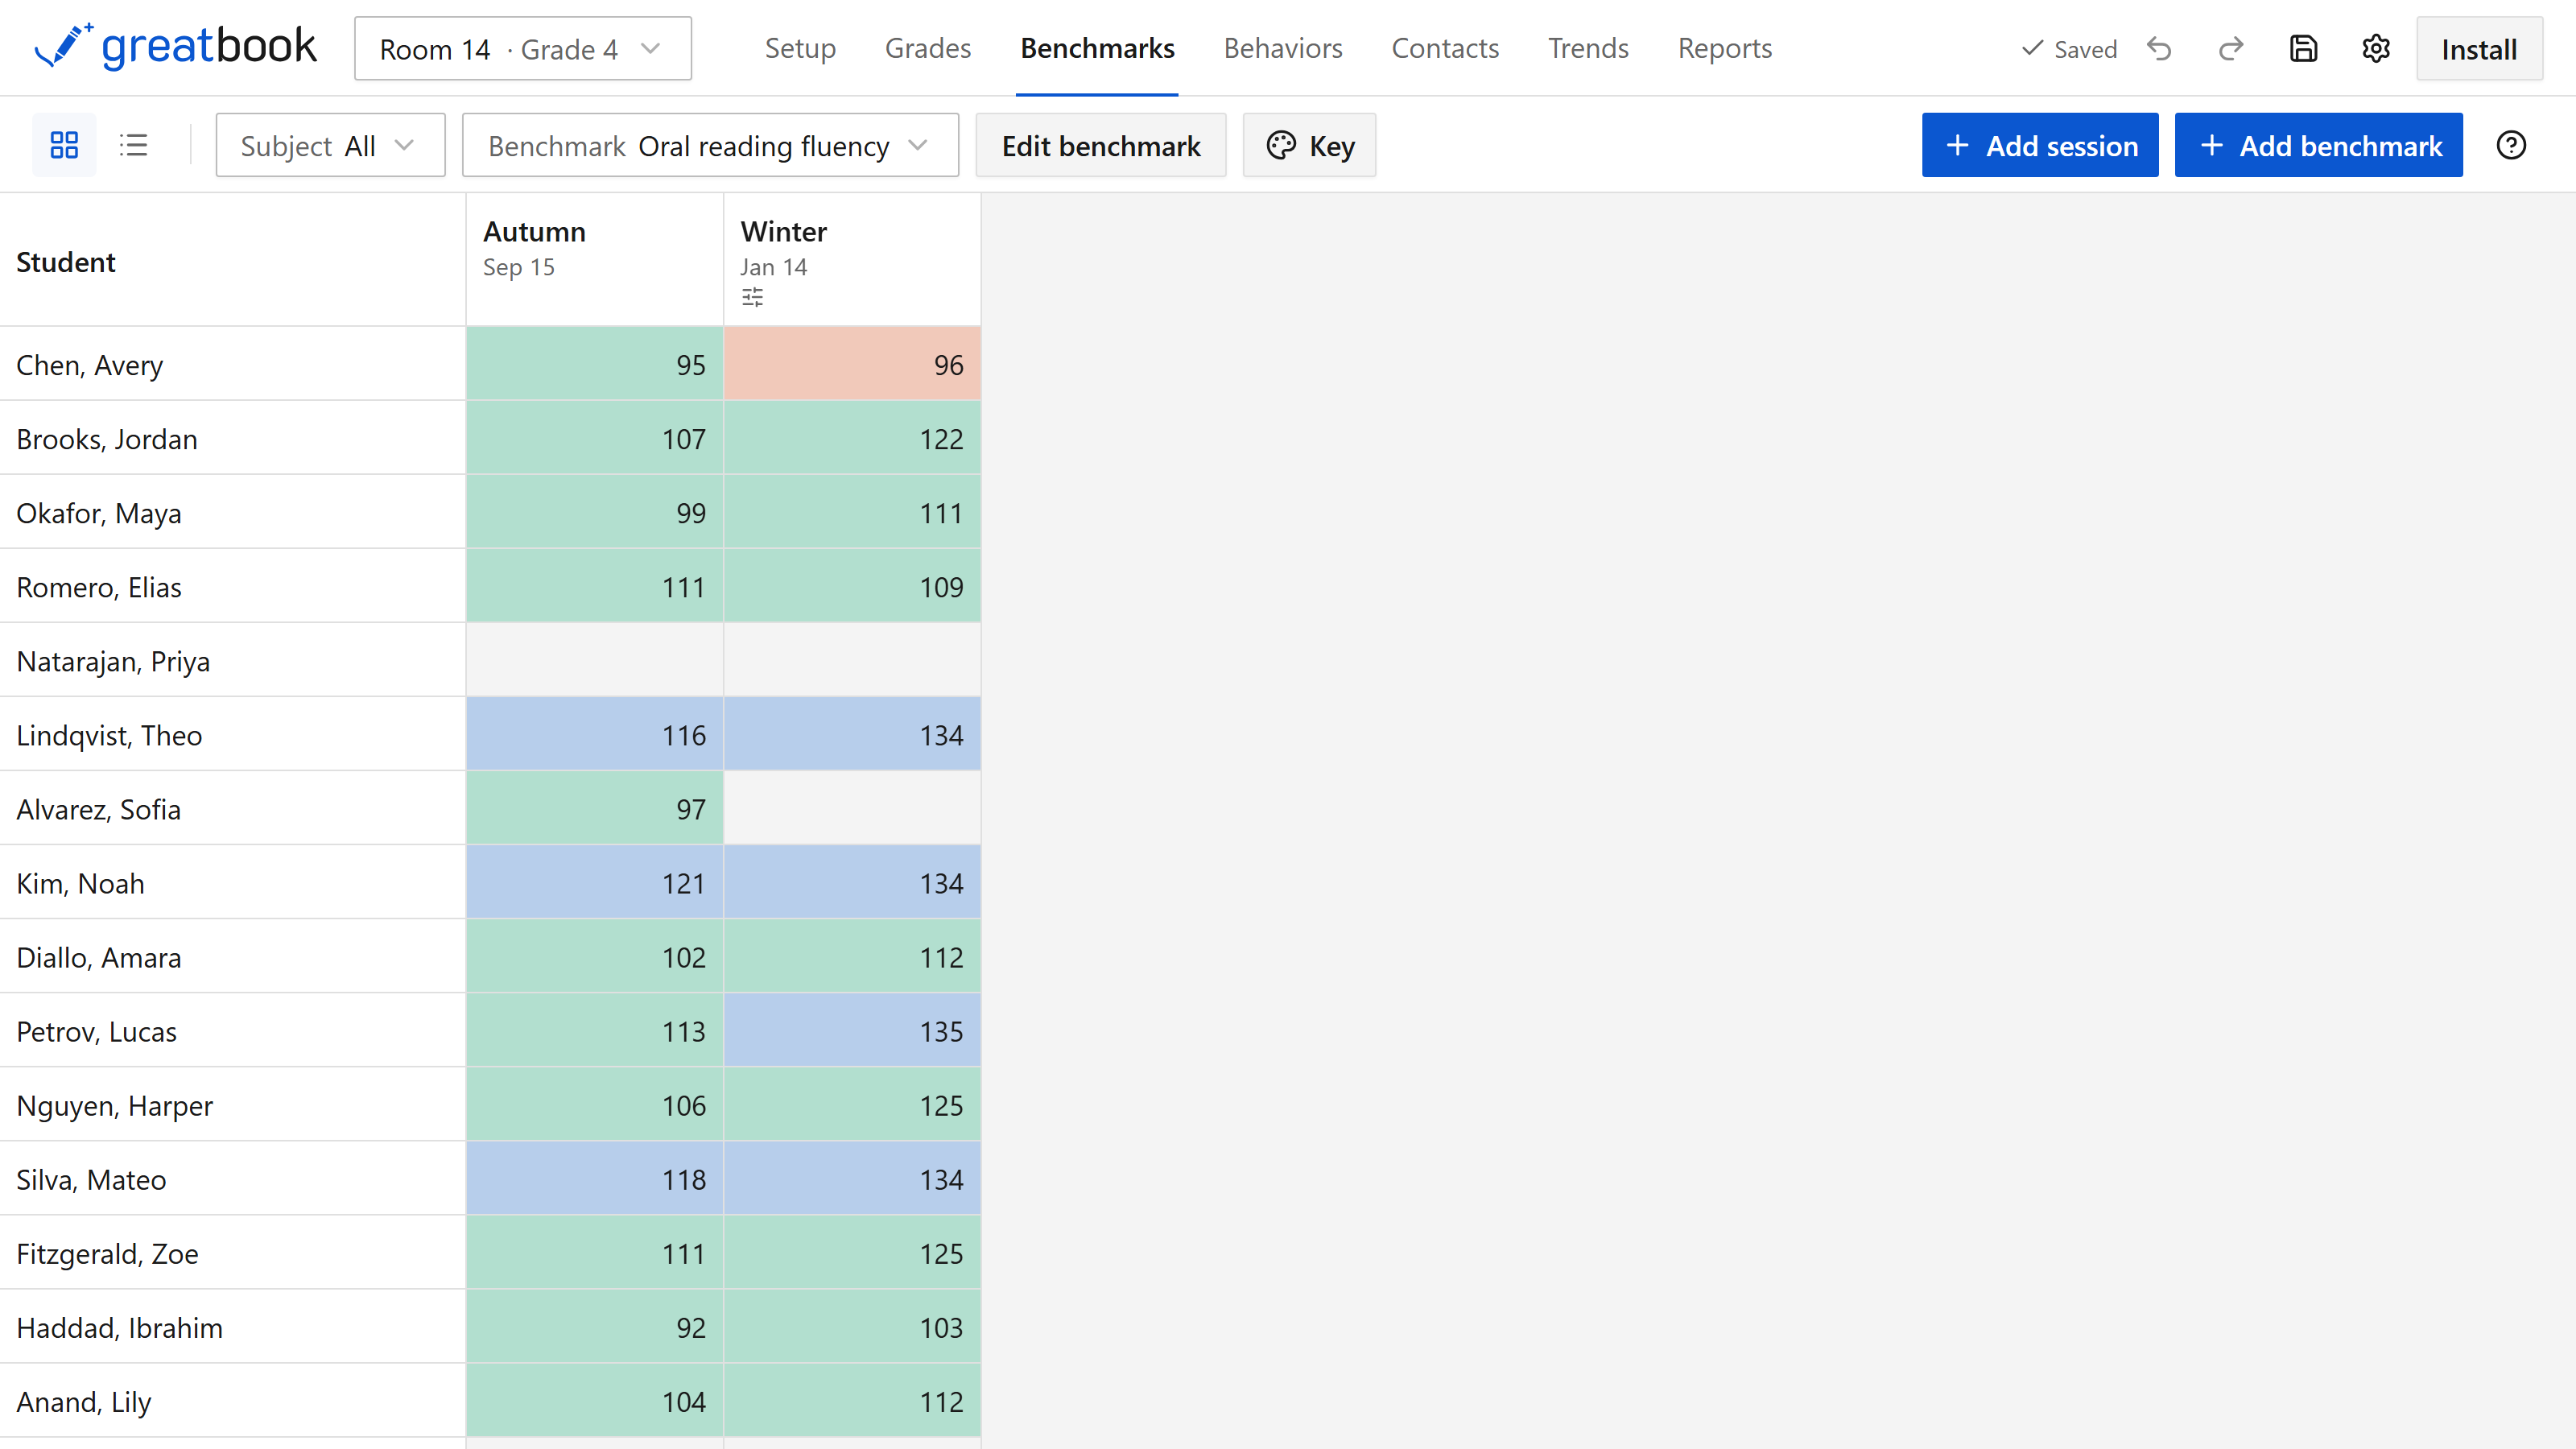Screen dimensions: 2576x1449
Task: Click Silva, Mateo's Autumn score 118
Action: pos(594,1178)
